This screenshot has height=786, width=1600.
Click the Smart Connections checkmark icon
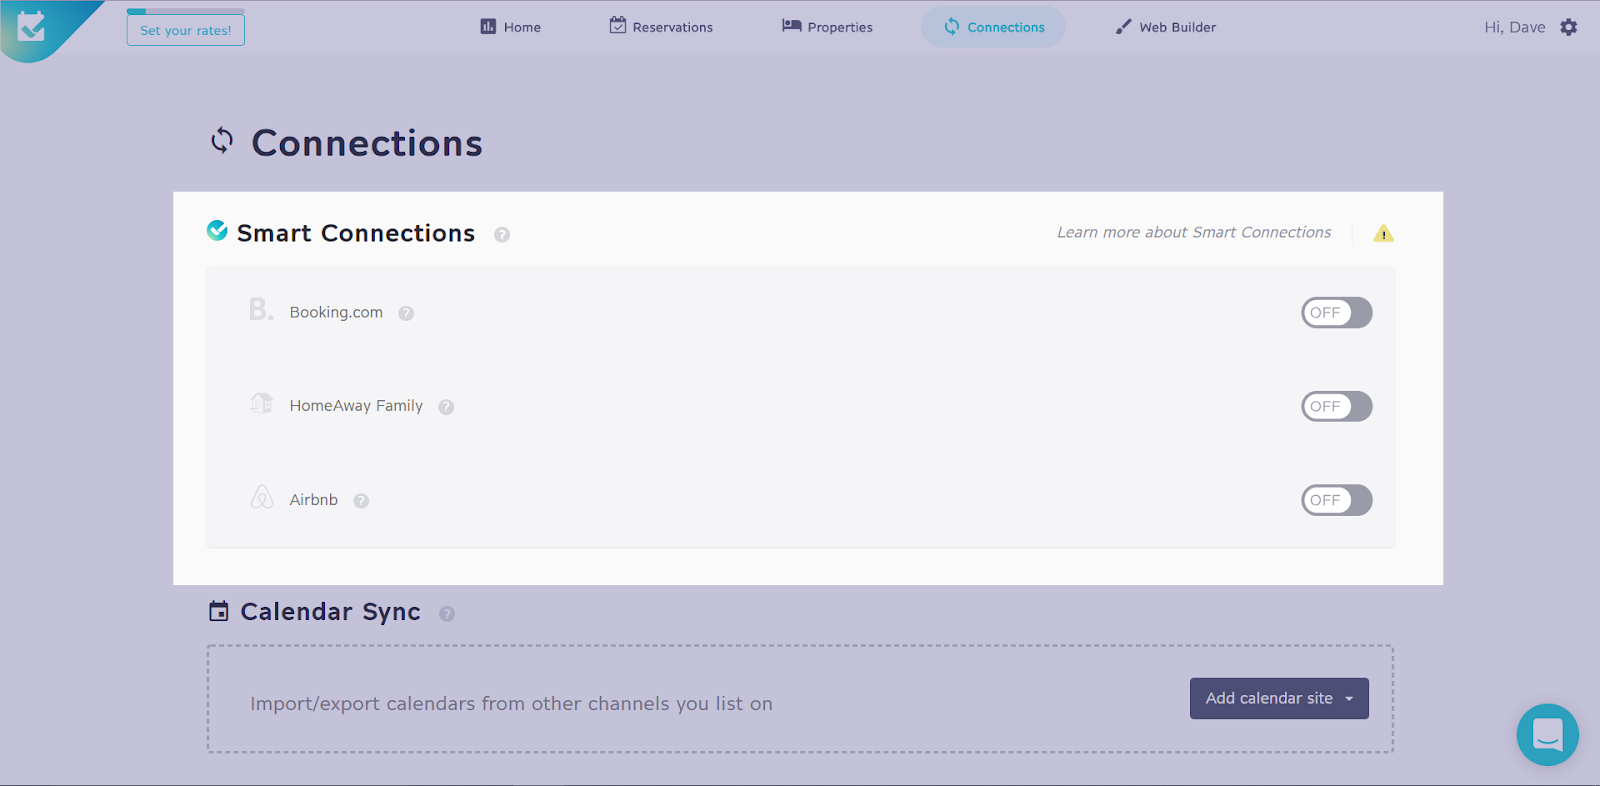[x=217, y=231]
